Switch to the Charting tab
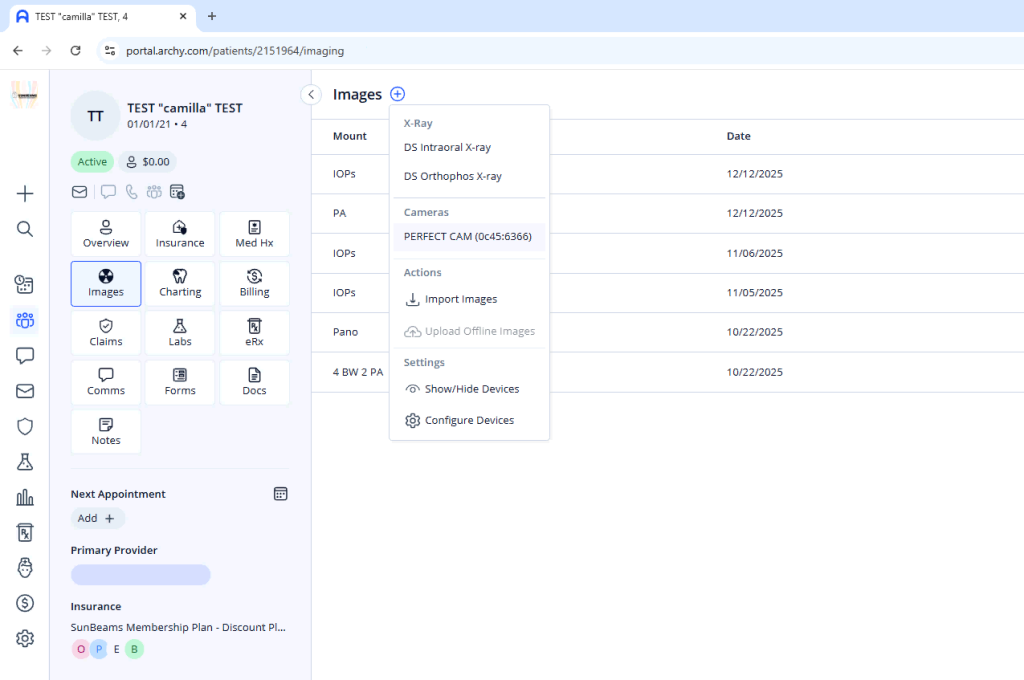Viewport: 1024px width, 680px height. (180, 284)
